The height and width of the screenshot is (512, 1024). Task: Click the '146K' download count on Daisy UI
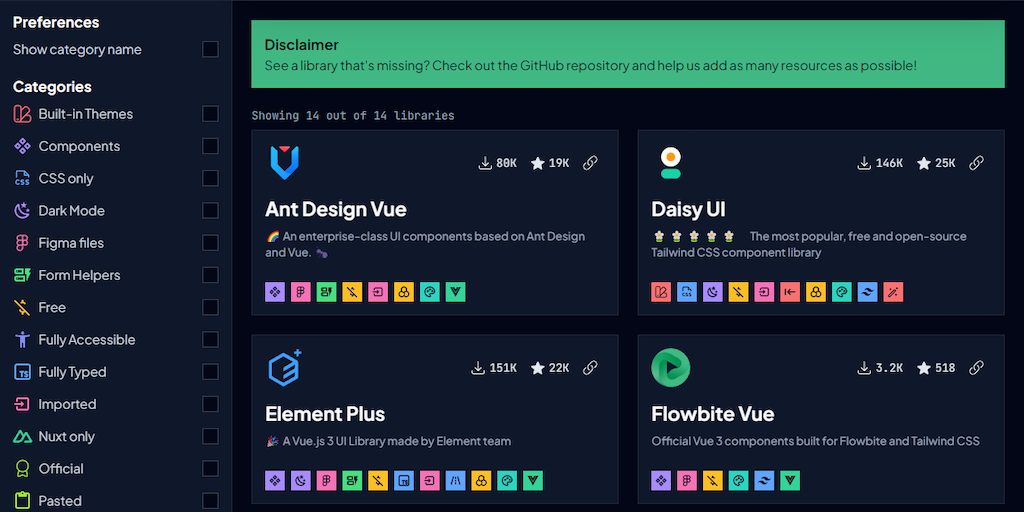[x=889, y=163]
